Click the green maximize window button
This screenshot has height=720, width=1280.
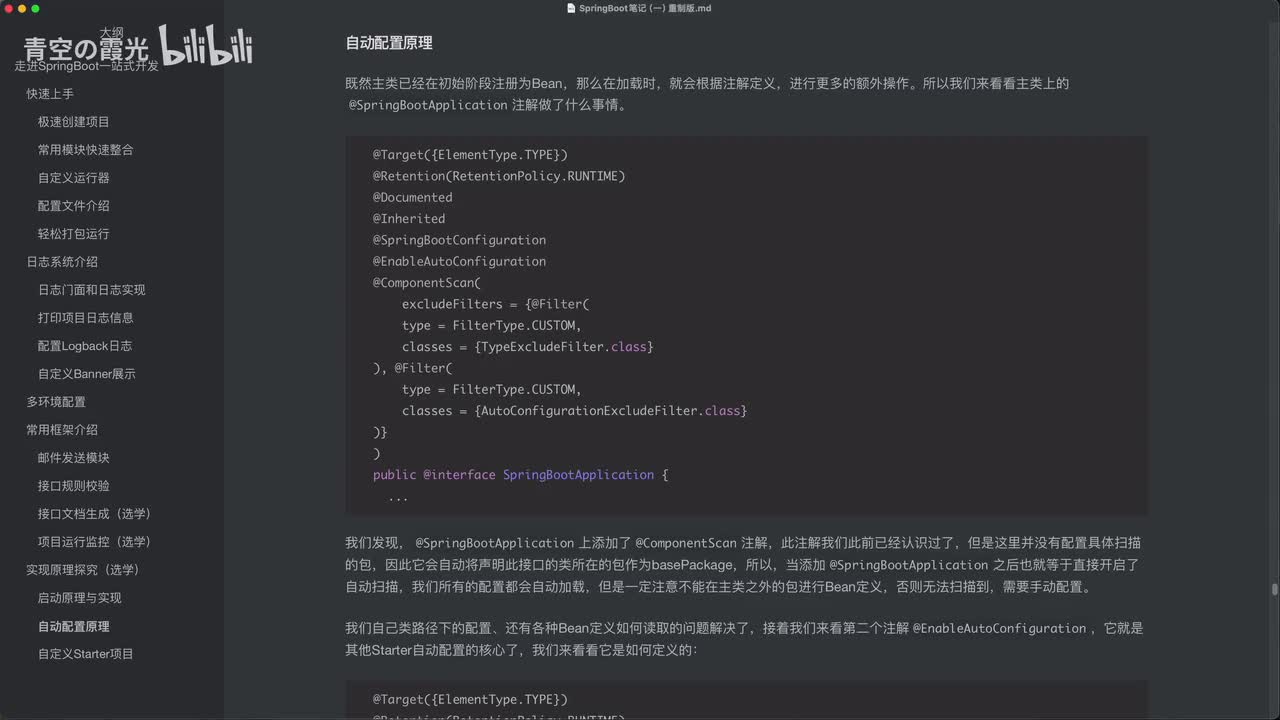click(x=36, y=8)
